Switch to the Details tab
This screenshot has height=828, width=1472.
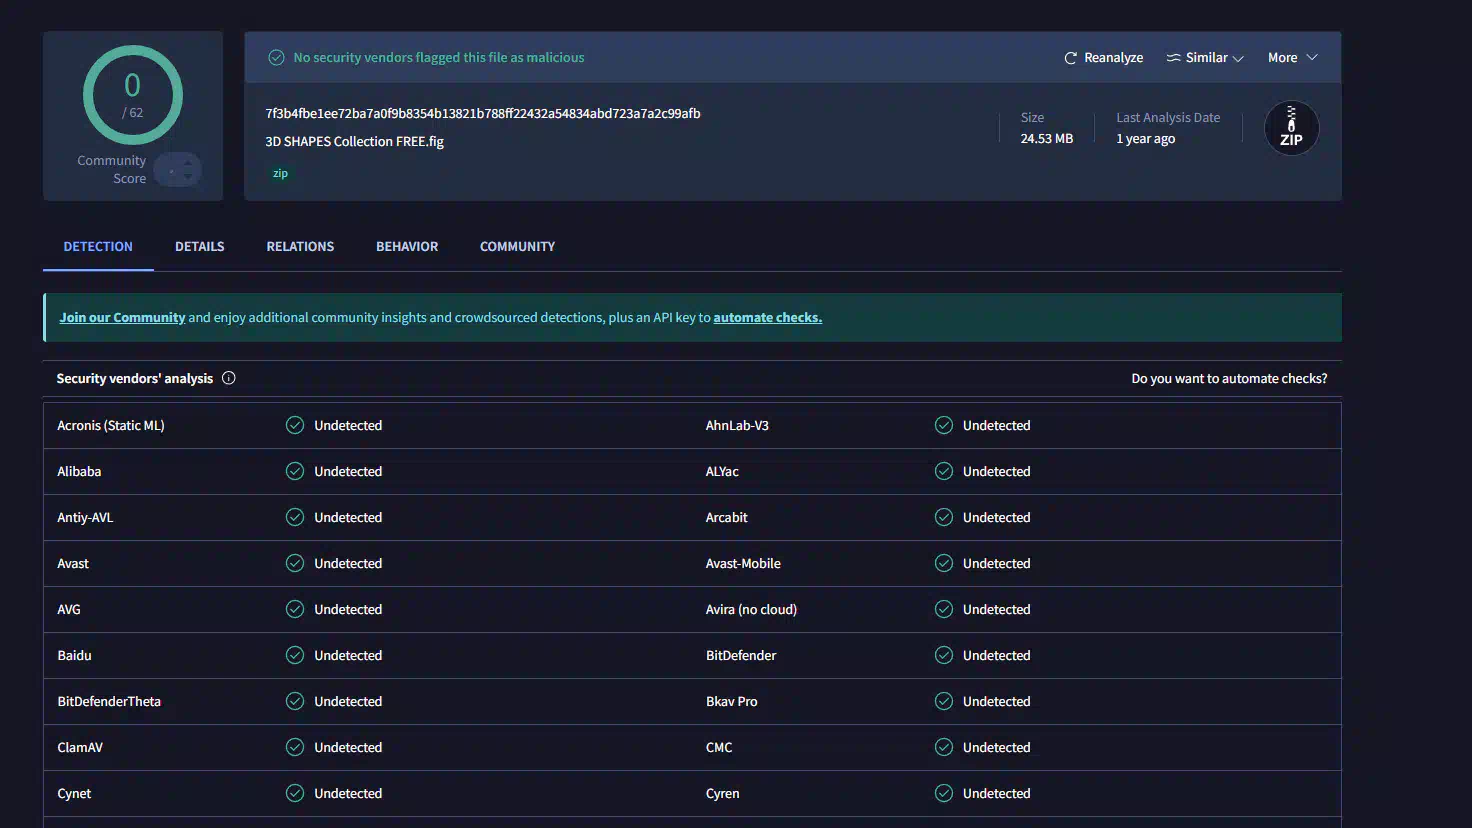point(199,246)
